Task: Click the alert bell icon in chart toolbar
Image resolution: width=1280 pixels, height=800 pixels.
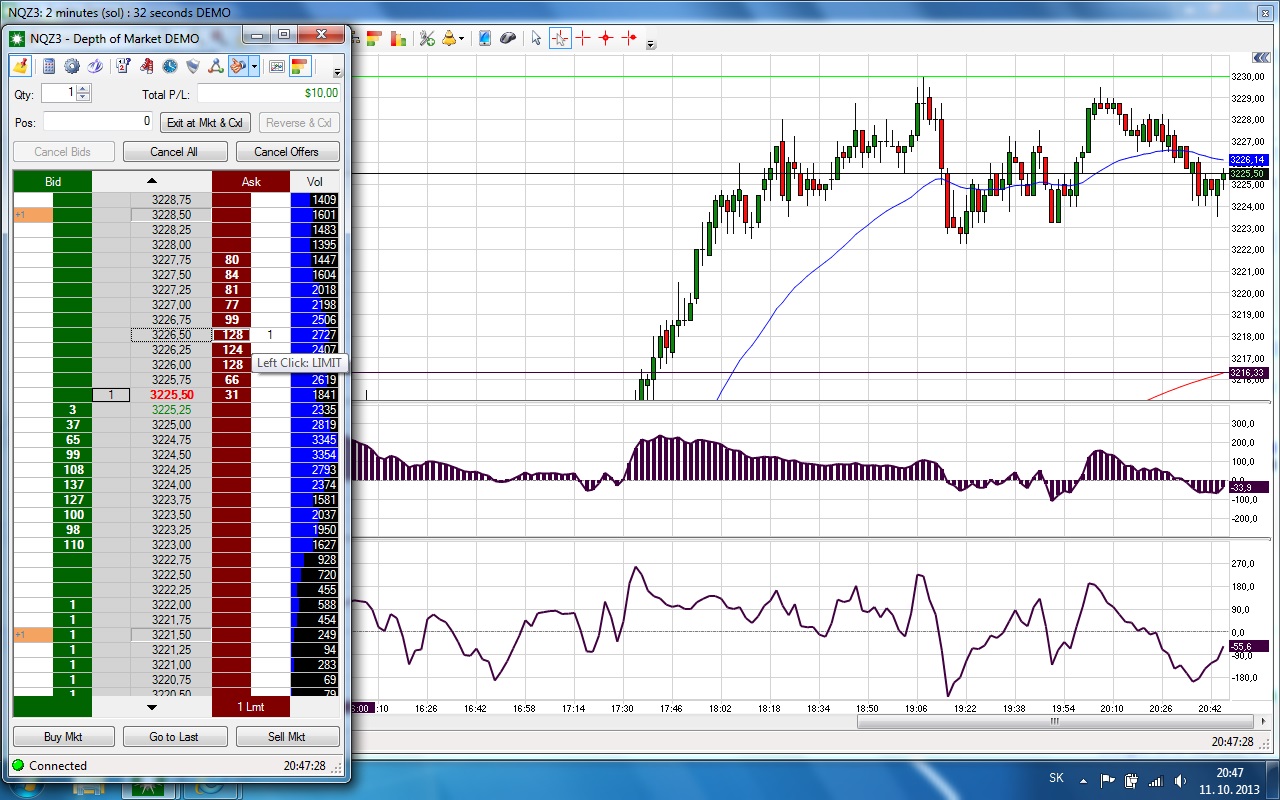Action: (449, 38)
